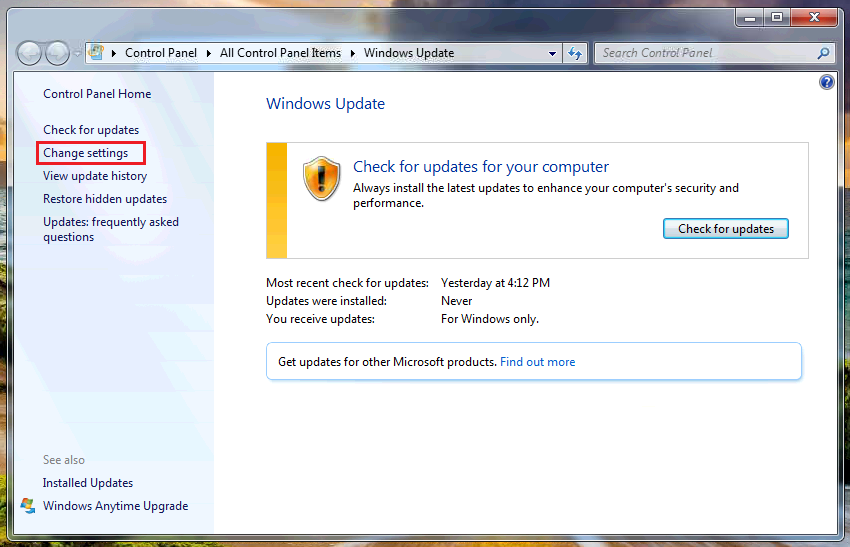Image resolution: width=850 pixels, height=547 pixels.
Task: Click the 'For Windows only.' value
Action: (x=490, y=319)
